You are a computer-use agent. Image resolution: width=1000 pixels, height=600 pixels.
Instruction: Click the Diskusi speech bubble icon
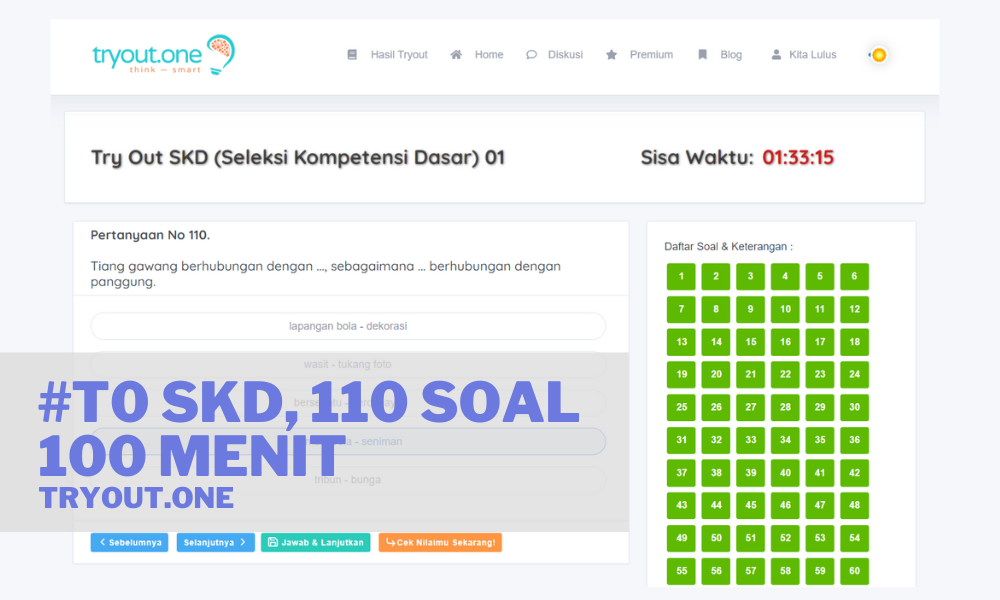(530, 54)
